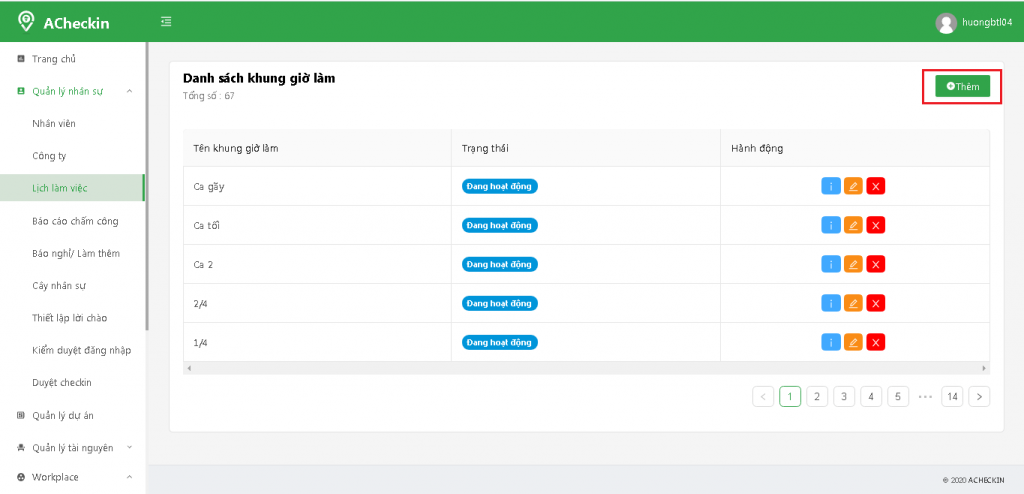
Task: Open Báo cáo chấm công
Action: click(x=75, y=221)
